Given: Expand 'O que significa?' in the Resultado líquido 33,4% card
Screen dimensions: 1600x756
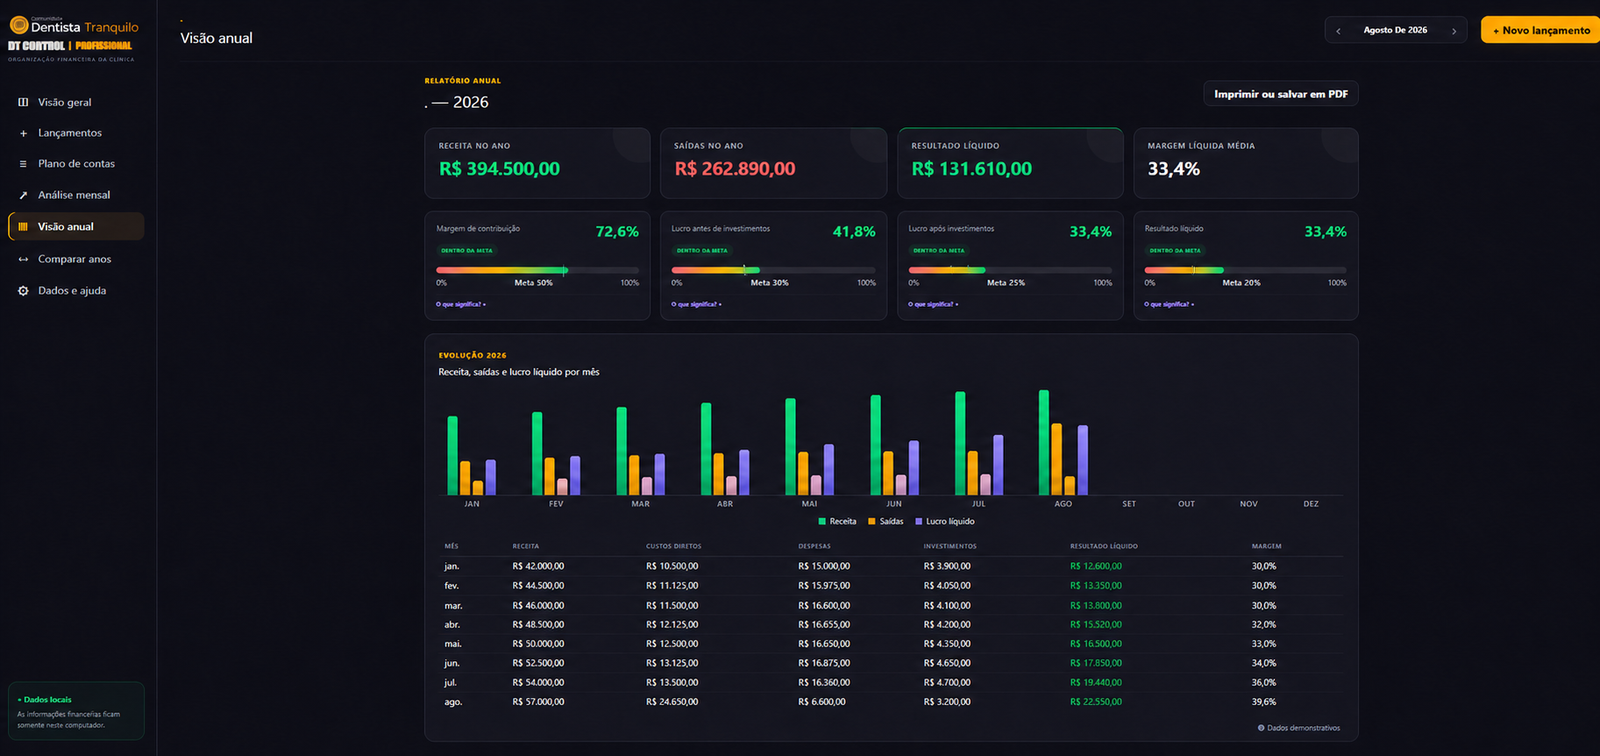Looking at the screenshot, I should (x=1169, y=304).
